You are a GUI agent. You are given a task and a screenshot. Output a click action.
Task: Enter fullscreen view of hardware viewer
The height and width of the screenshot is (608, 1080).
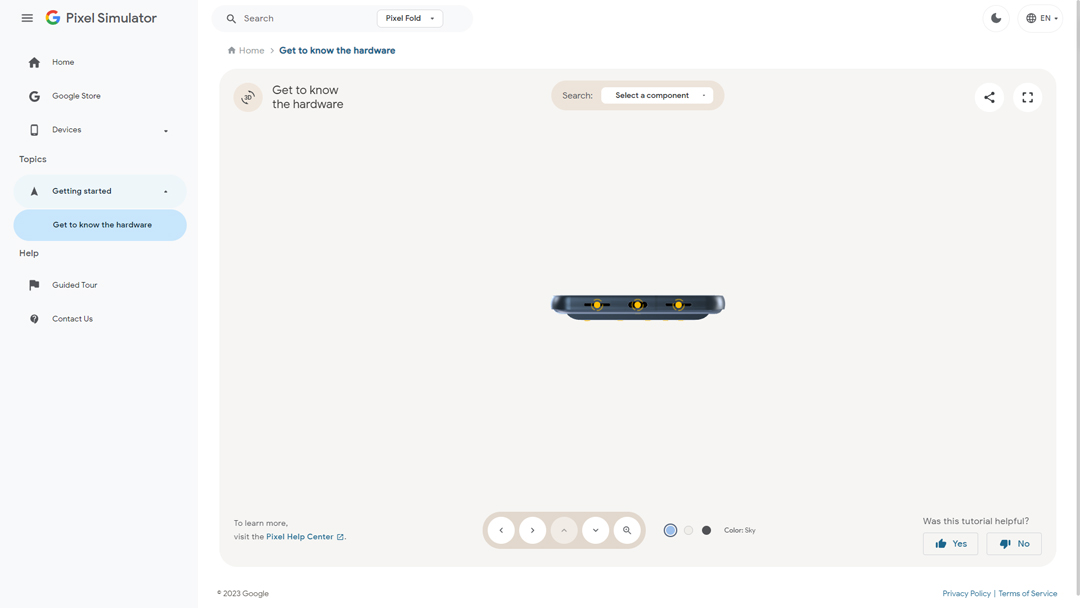pos(1027,97)
